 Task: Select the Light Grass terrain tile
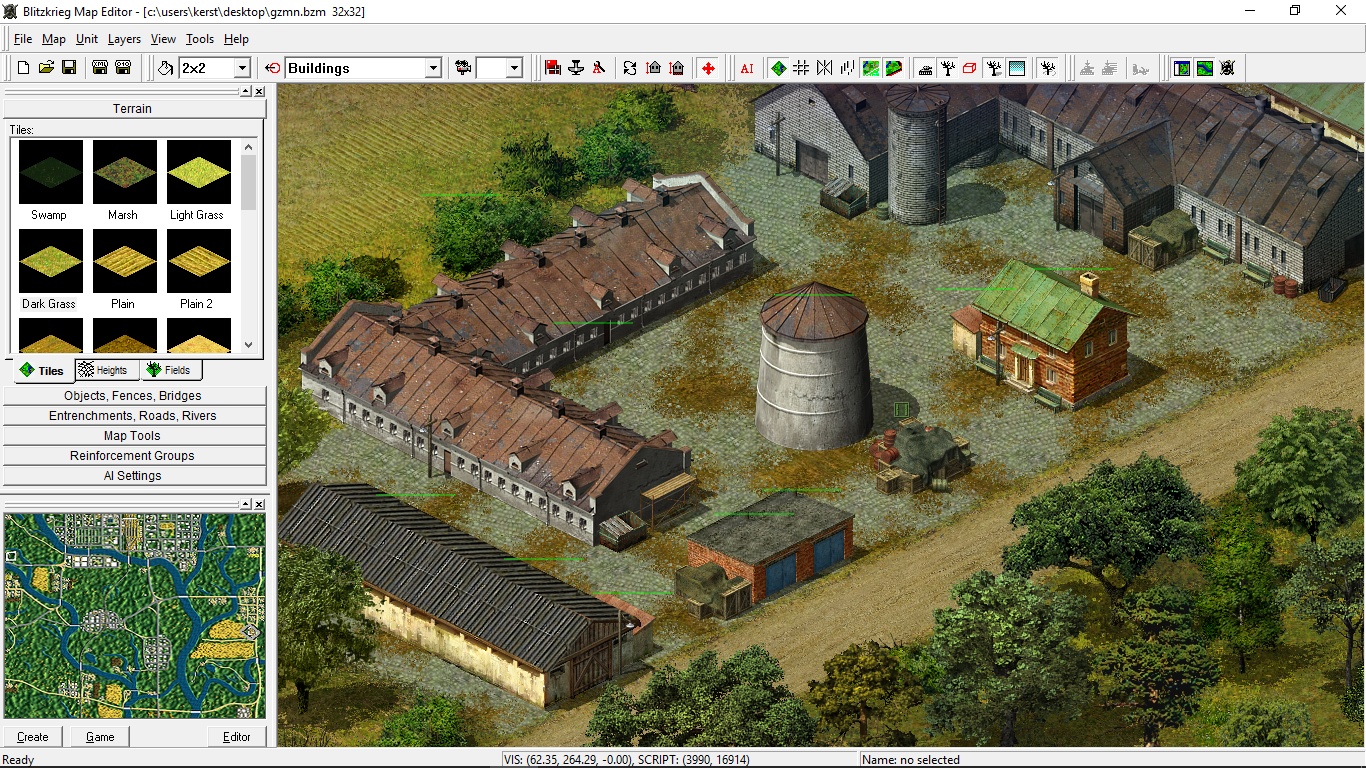coord(198,180)
